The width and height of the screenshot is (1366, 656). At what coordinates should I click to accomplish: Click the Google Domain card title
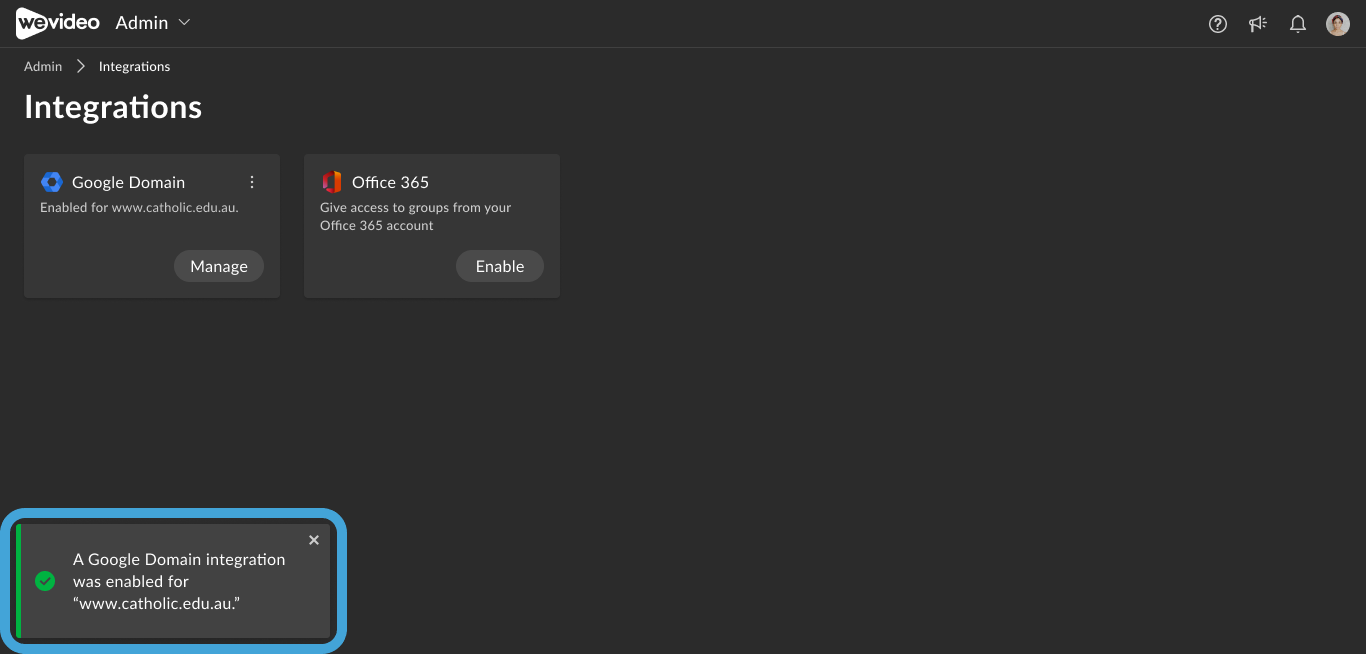128,182
